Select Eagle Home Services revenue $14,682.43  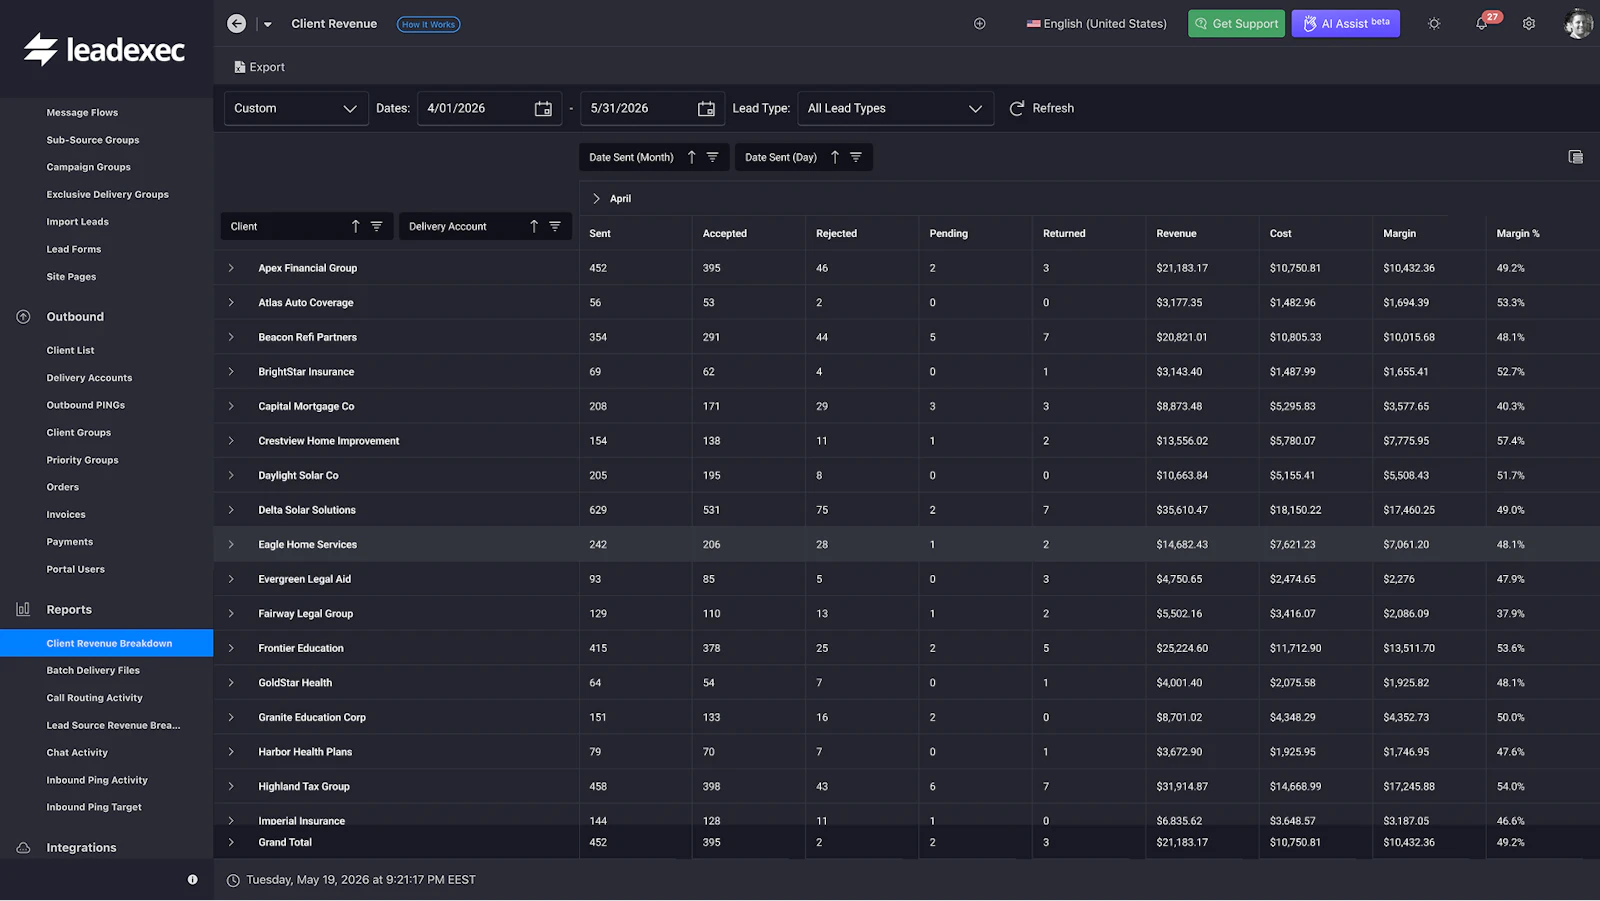coord(1182,545)
